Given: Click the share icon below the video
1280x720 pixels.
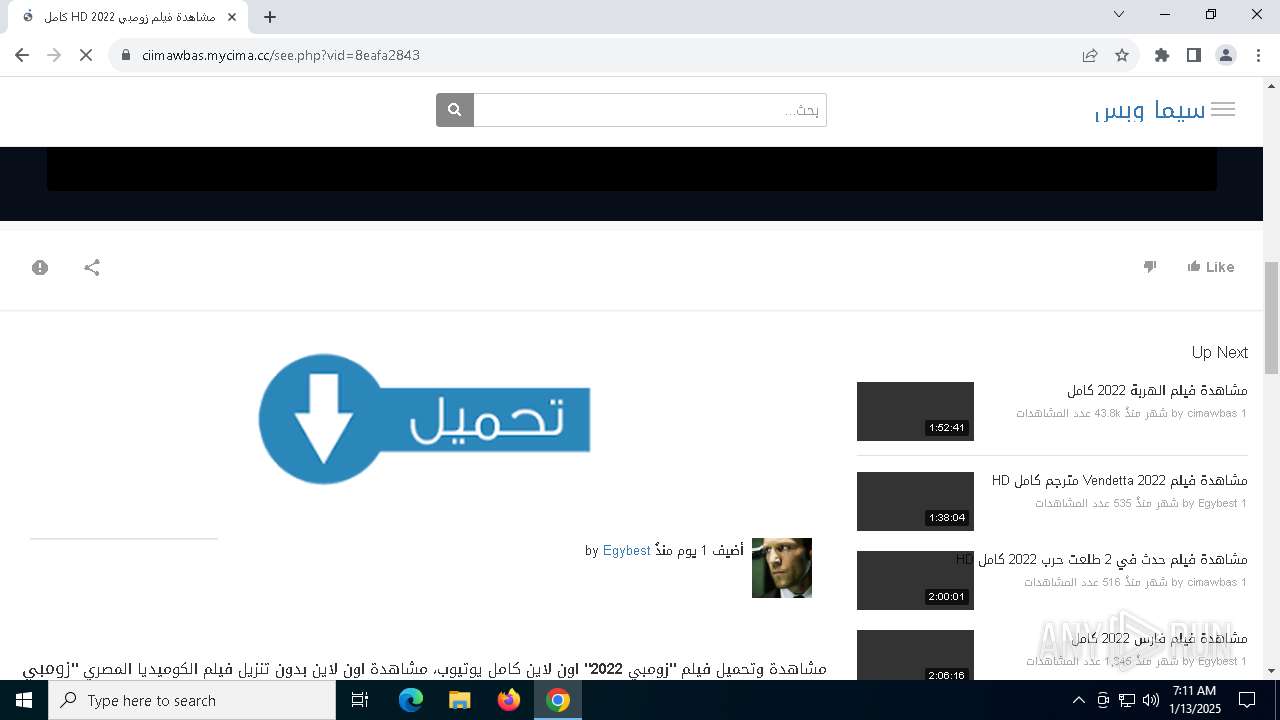Looking at the screenshot, I should click(x=92, y=267).
